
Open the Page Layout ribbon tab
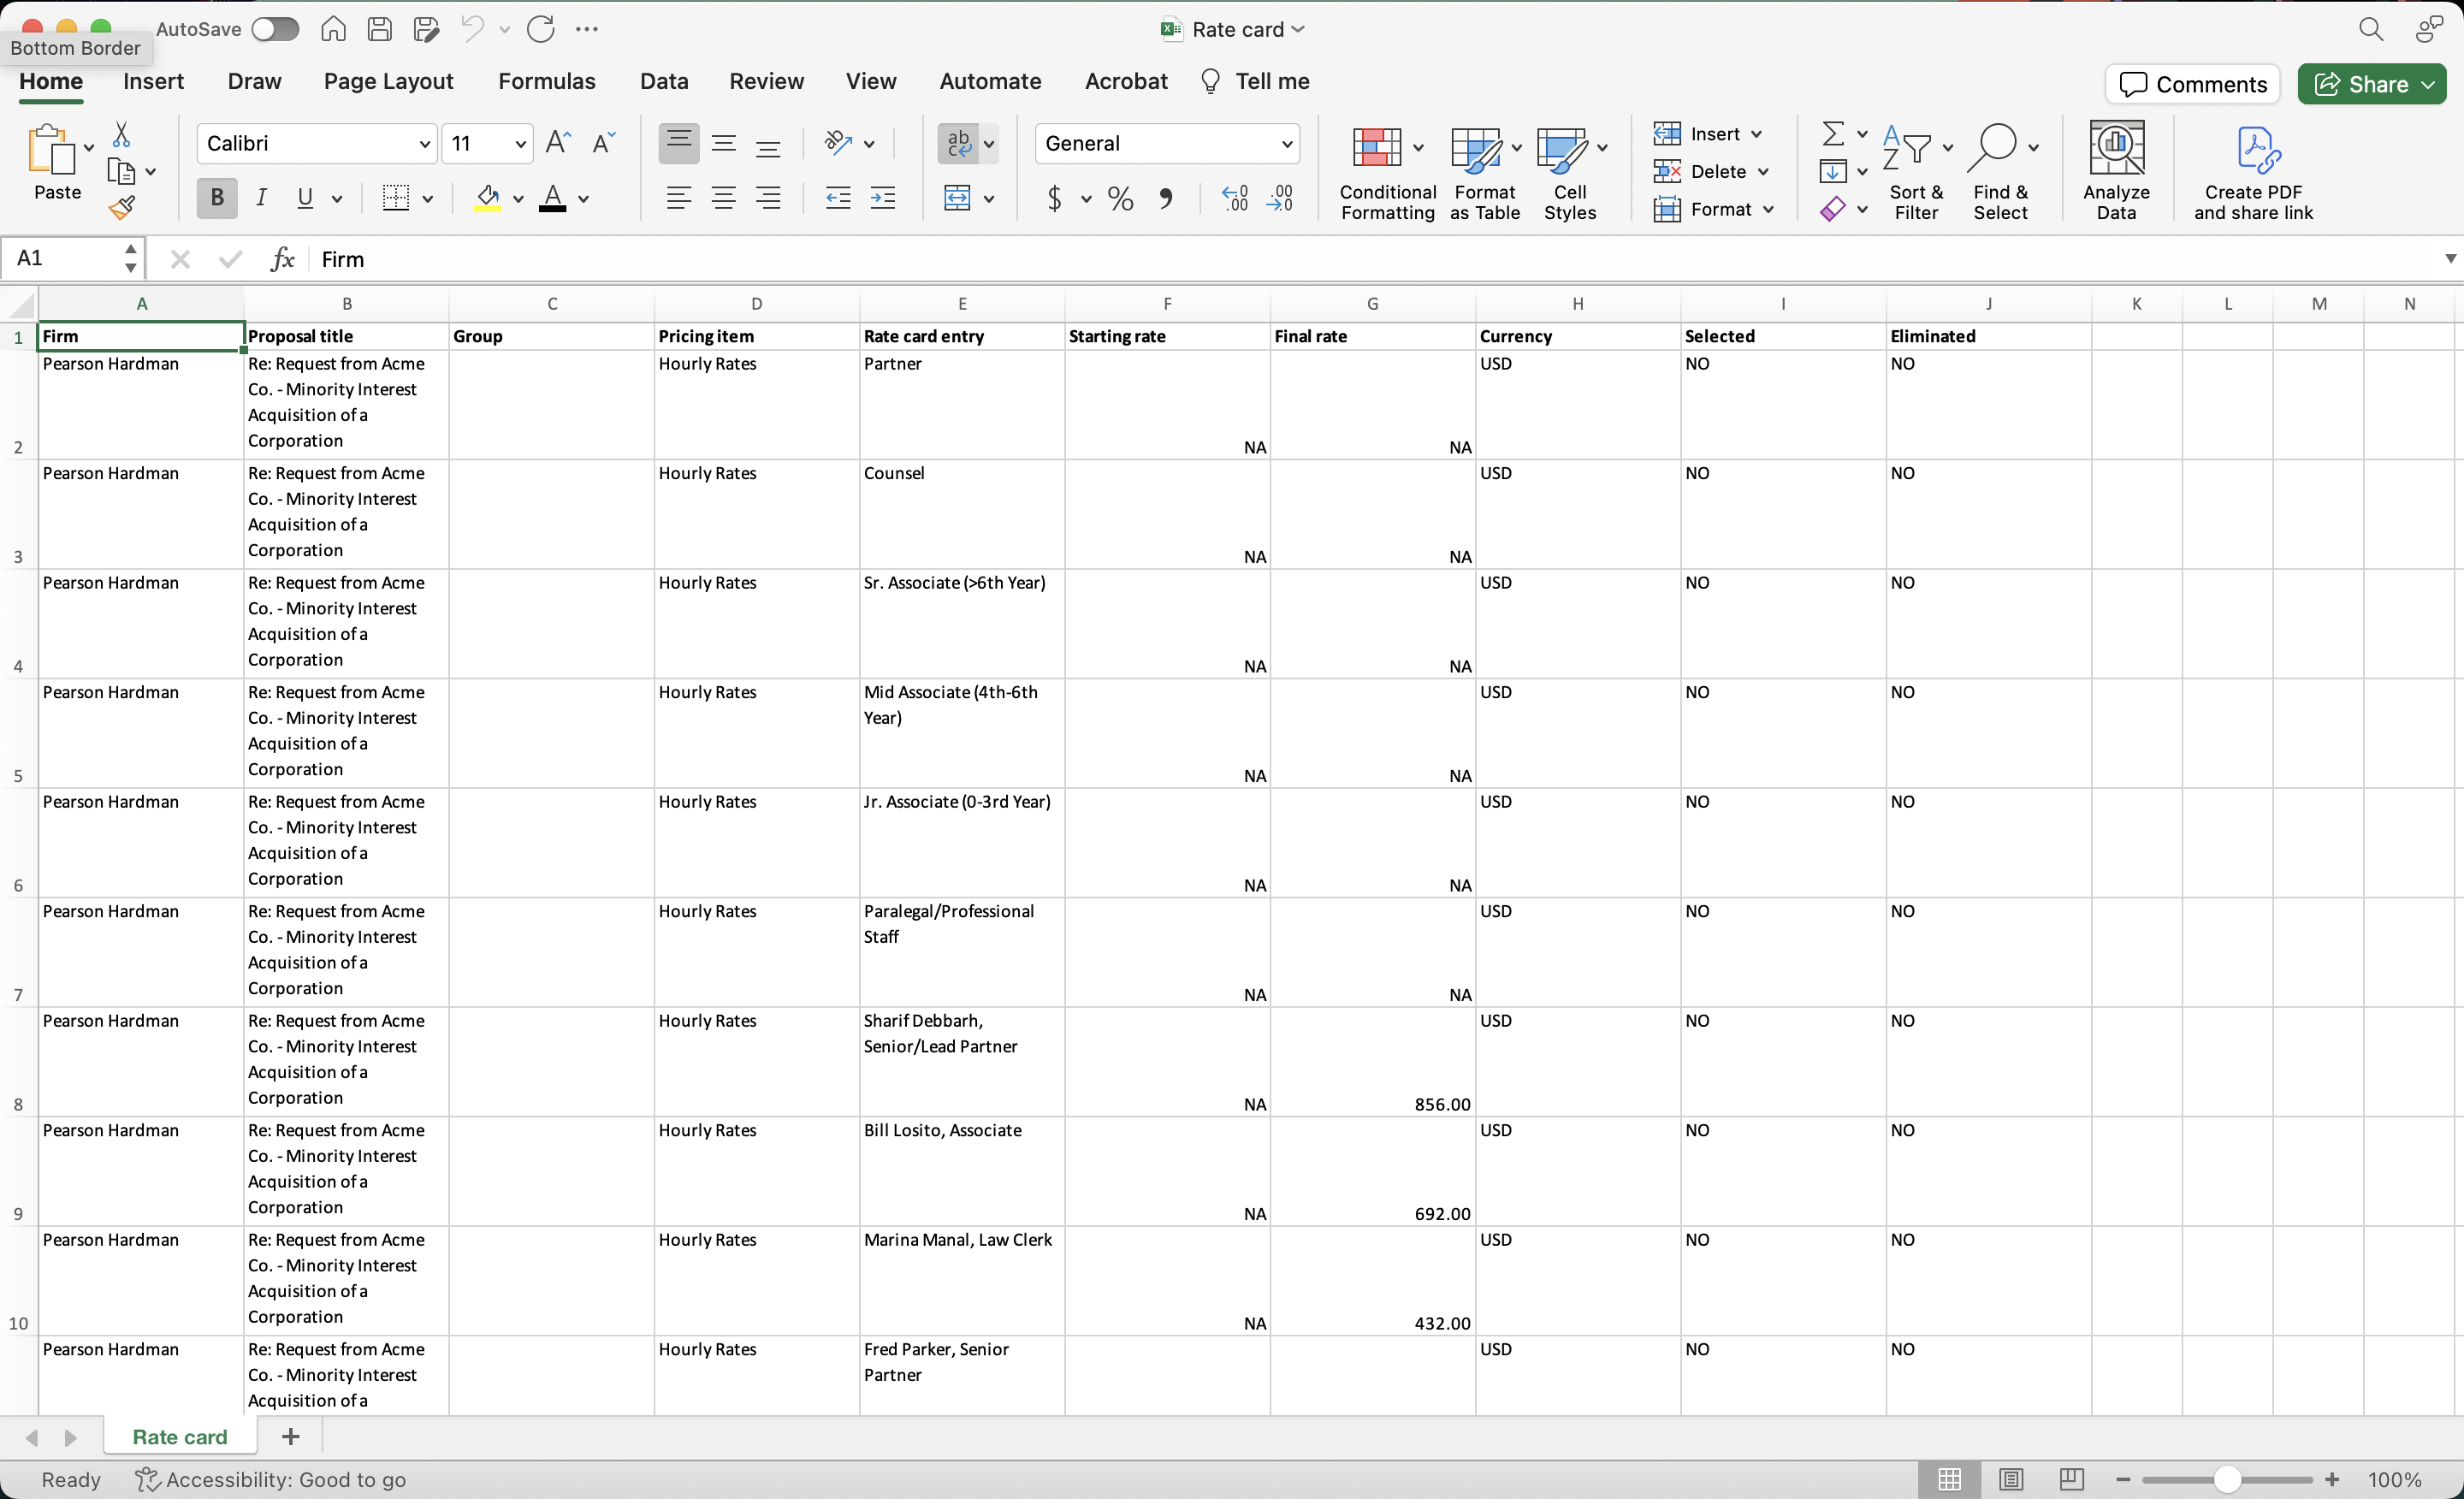(x=388, y=81)
